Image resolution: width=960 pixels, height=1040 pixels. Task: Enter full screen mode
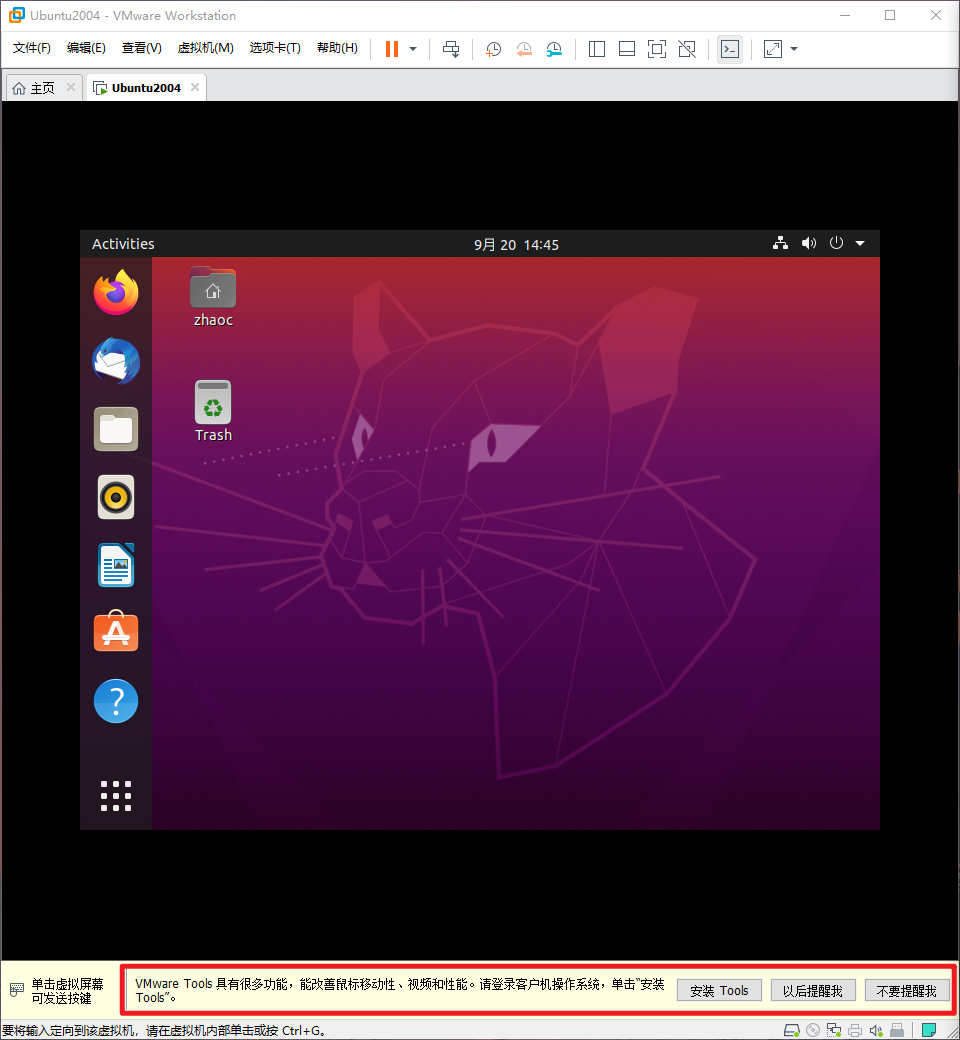pos(656,48)
